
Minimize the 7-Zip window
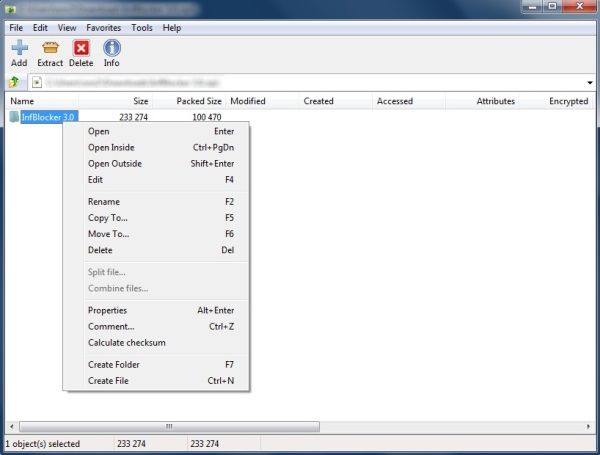pyautogui.click(x=532, y=7)
